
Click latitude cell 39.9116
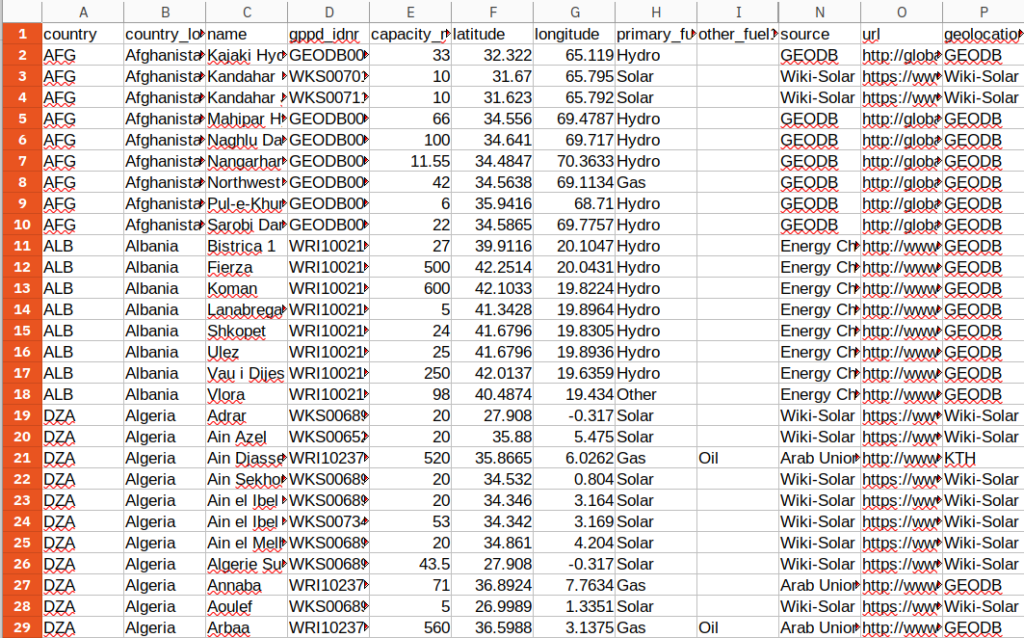pyautogui.click(x=492, y=246)
